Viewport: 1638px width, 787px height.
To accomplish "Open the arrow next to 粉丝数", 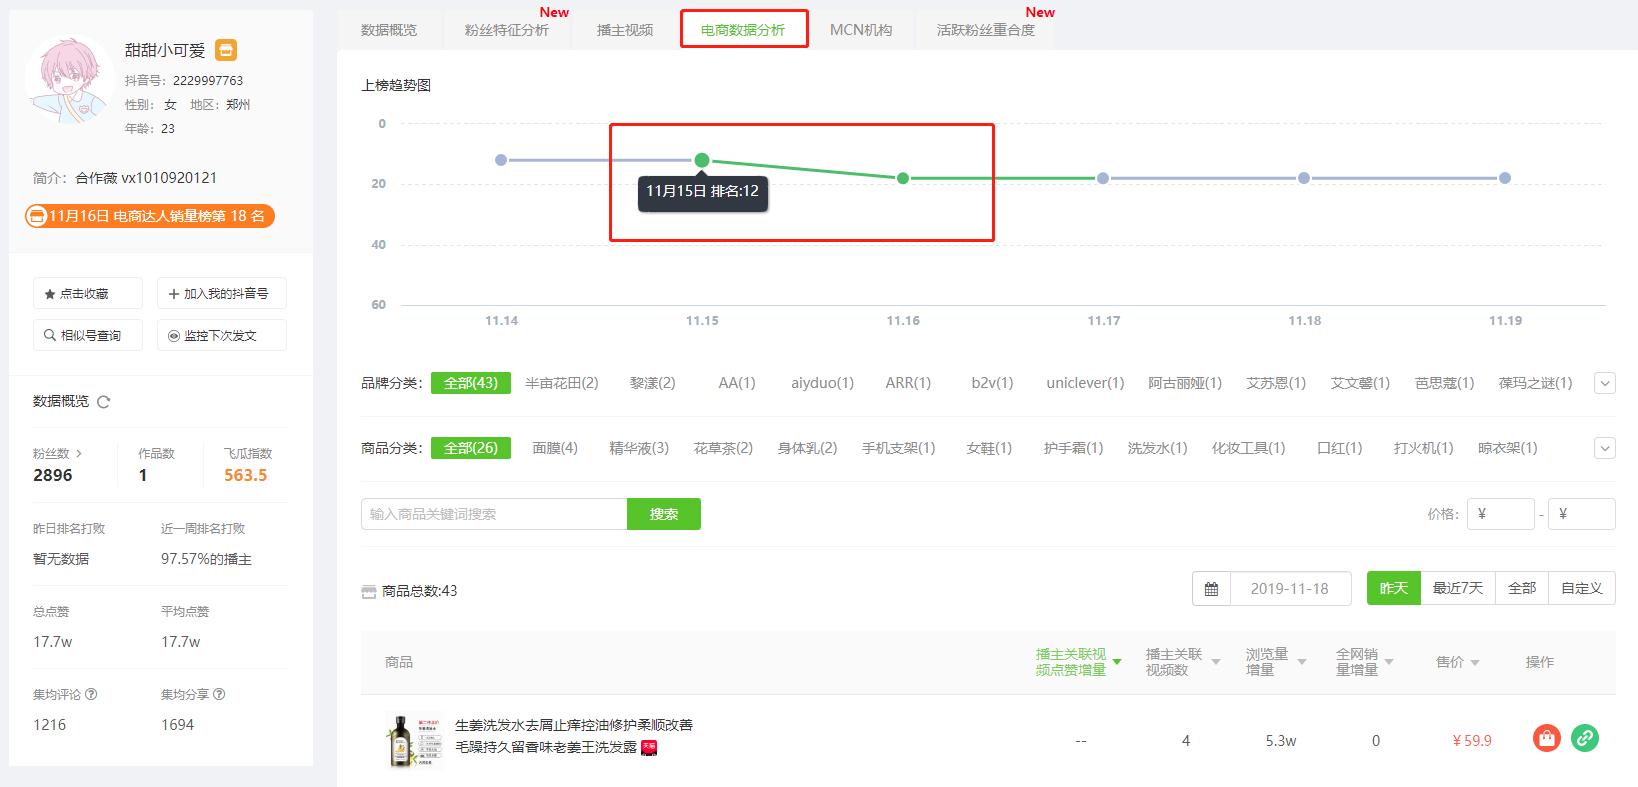I will pos(79,454).
